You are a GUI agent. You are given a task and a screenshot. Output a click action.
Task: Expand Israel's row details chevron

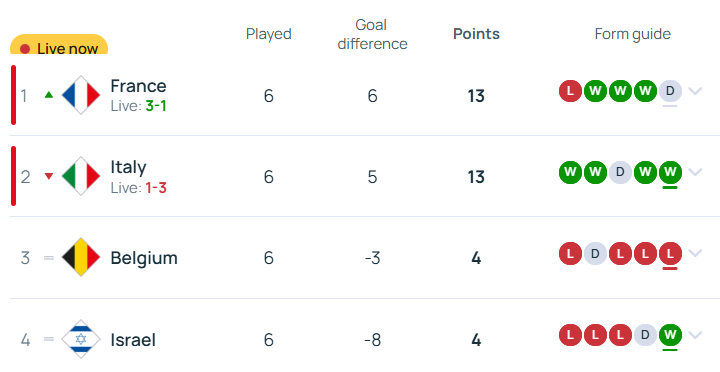(x=695, y=335)
